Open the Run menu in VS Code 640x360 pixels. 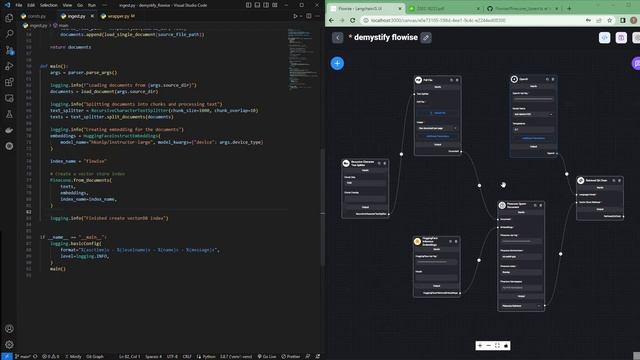(x=92, y=5)
